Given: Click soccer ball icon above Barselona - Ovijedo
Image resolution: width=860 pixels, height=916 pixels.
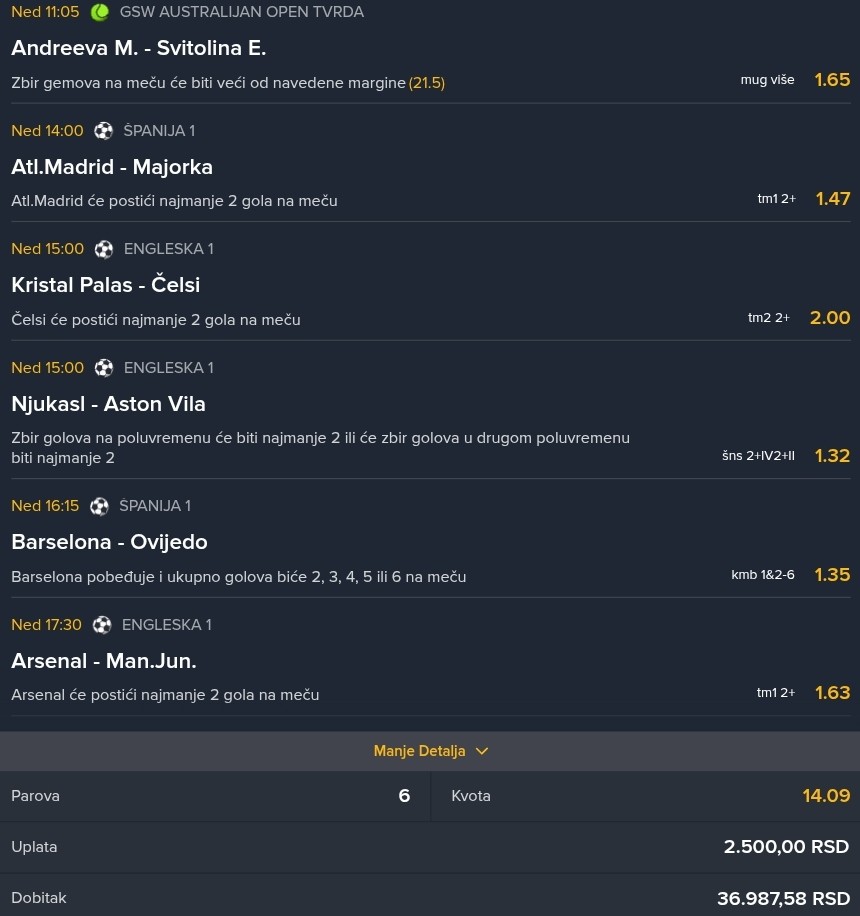Looking at the screenshot, I should [99, 506].
